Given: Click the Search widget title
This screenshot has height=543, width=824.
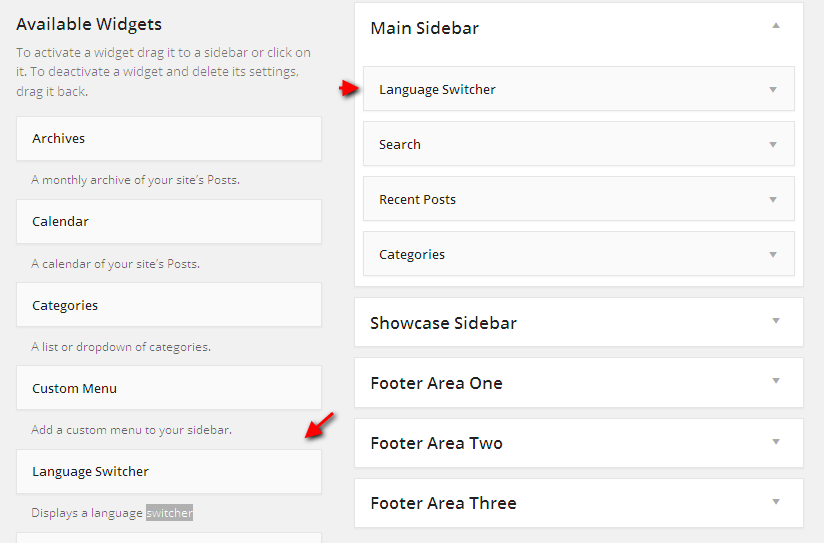Looking at the screenshot, I should click(x=400, y=145).
